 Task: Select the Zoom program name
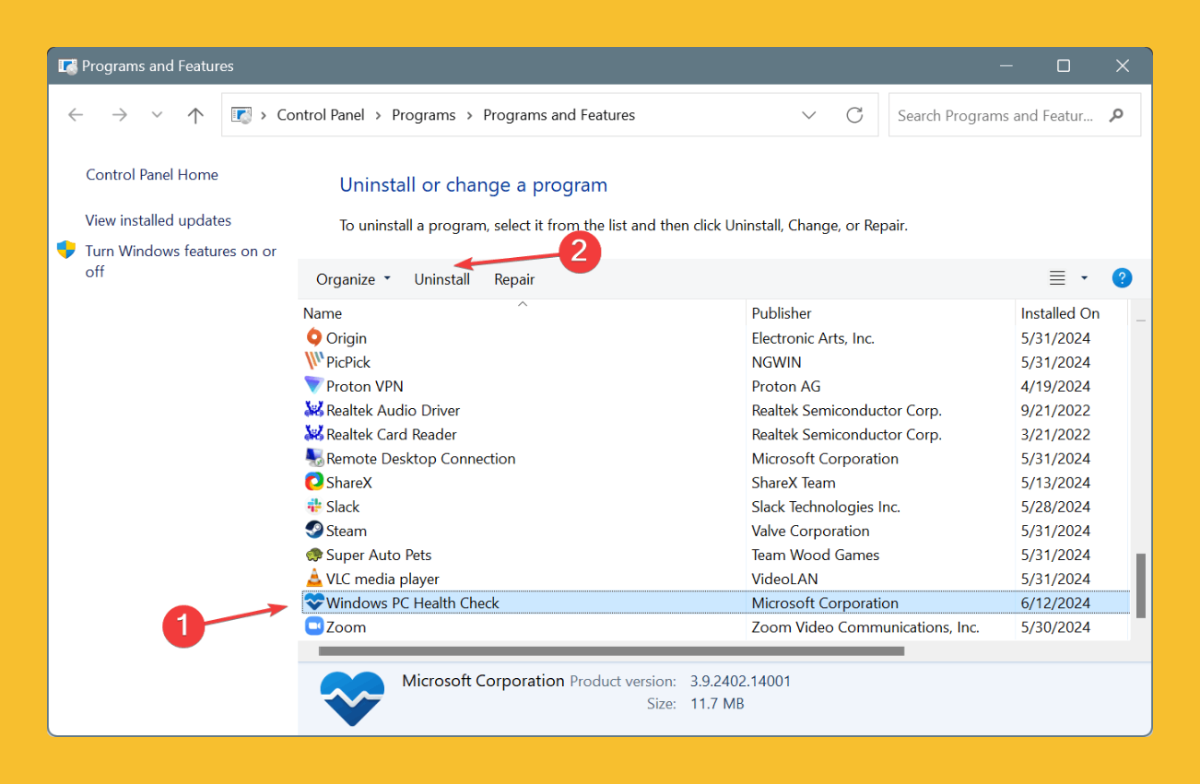point(346,627)
